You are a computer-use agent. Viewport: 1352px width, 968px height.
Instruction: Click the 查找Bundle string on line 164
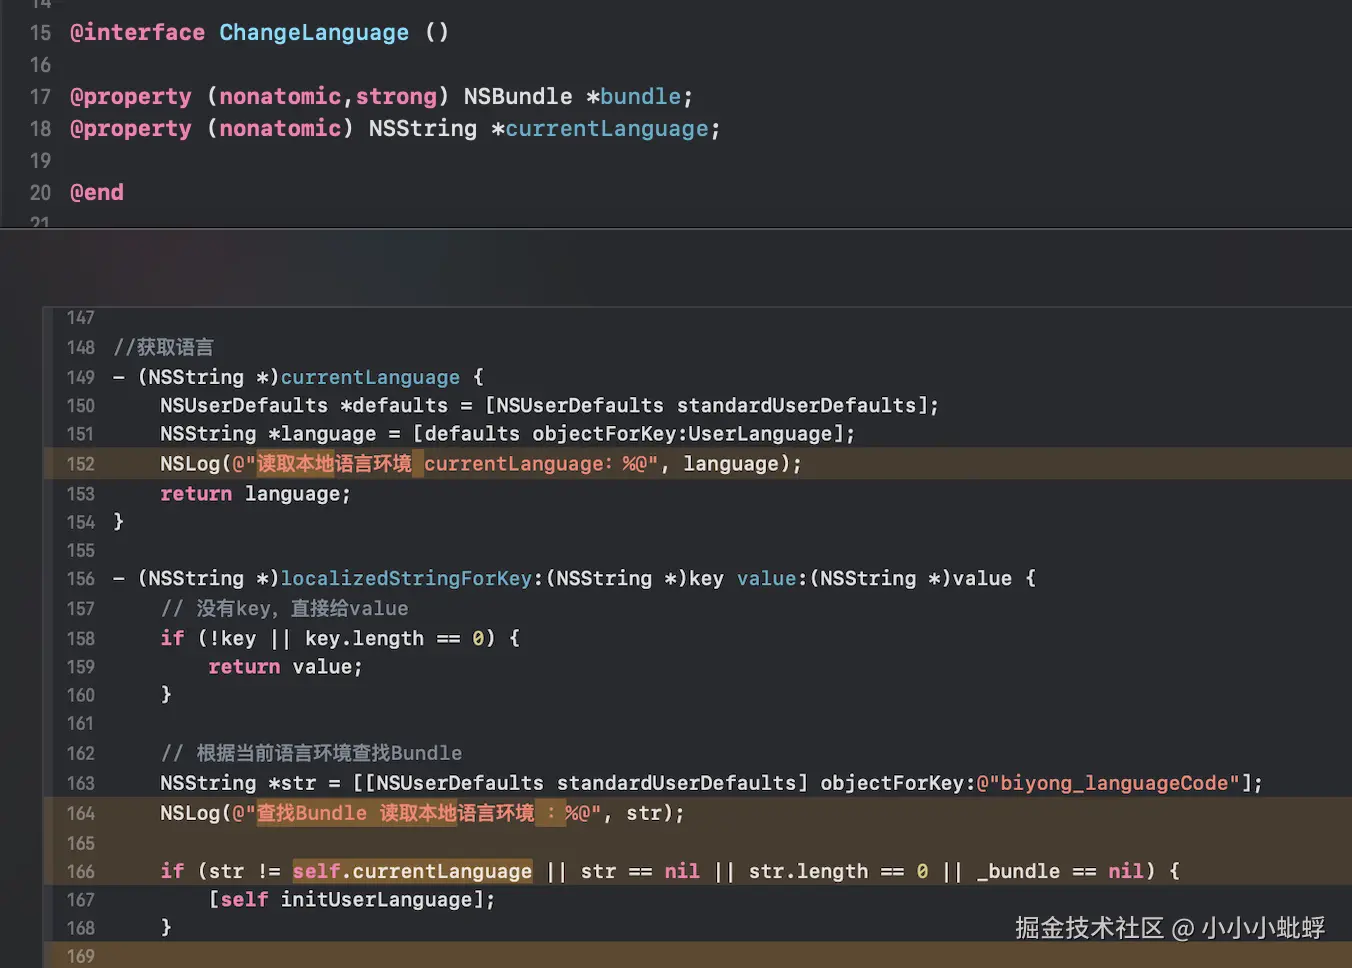(x=312, y=814)
